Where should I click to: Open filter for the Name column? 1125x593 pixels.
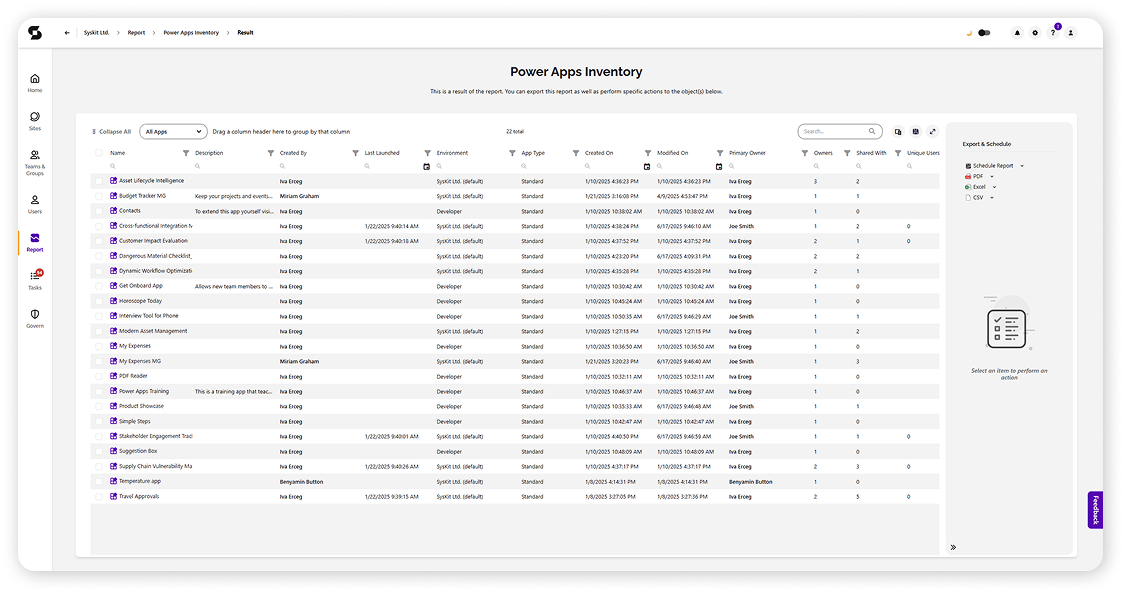[x=186, y=153]
